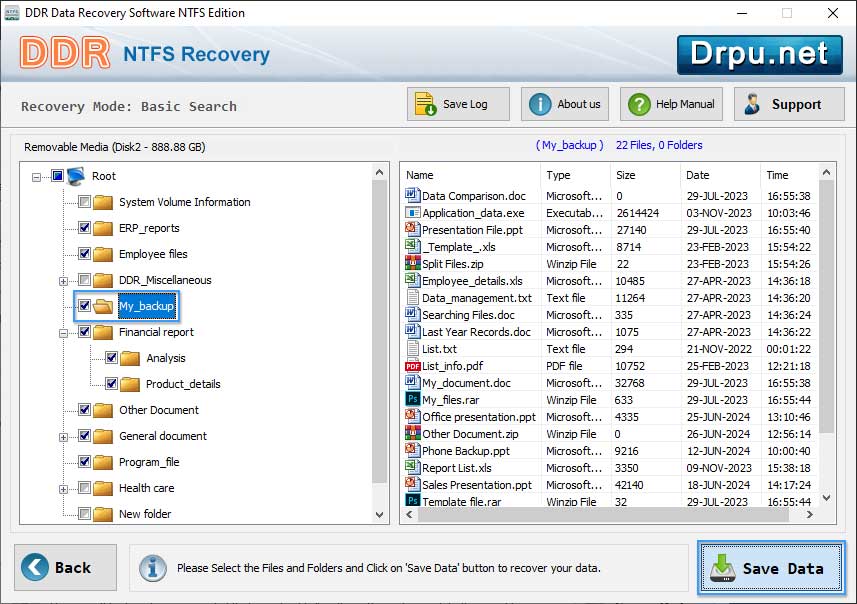
Task: Click the About us info icon
Action: tap(540, 104)
